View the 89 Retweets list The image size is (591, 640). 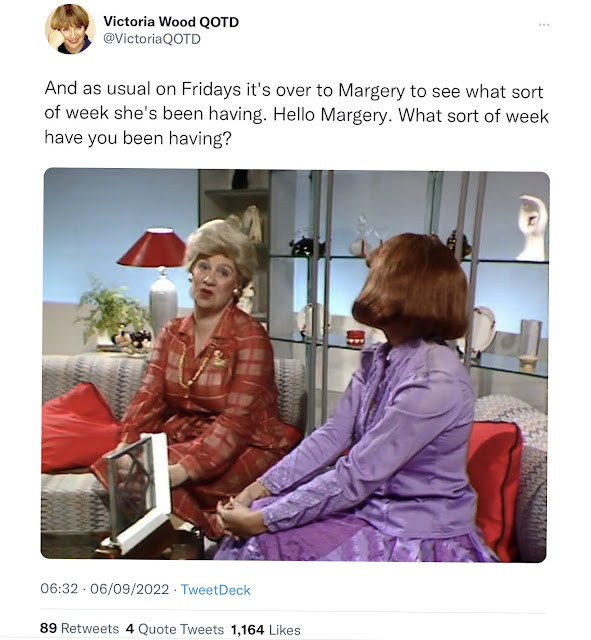click(79, 628)
